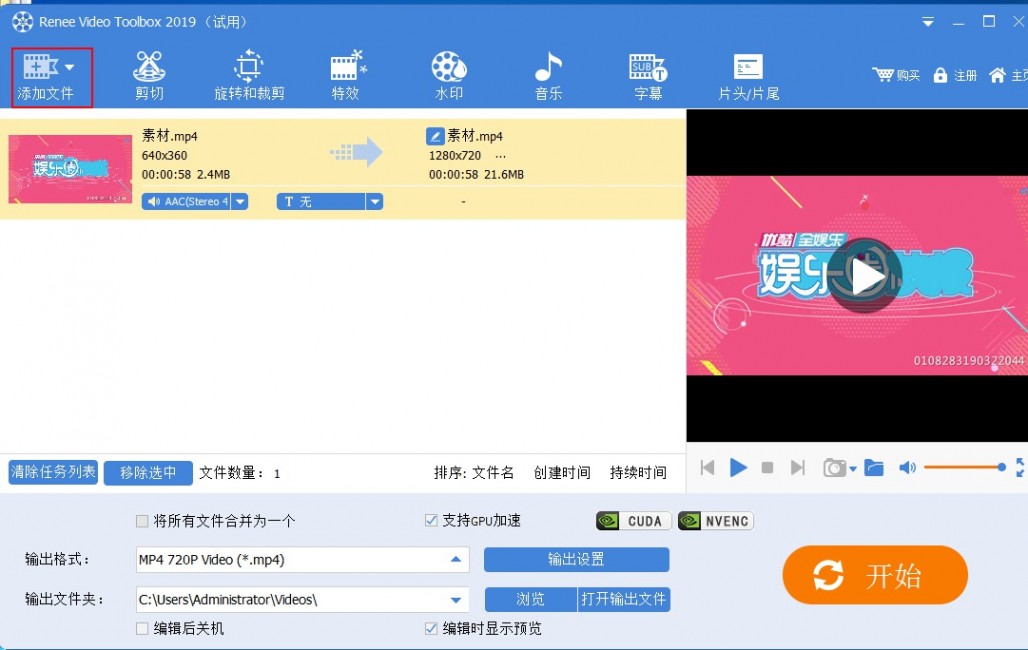Open the snapshot folder icon
This screenshot has height=650, width=1028.
click(874, 468)
